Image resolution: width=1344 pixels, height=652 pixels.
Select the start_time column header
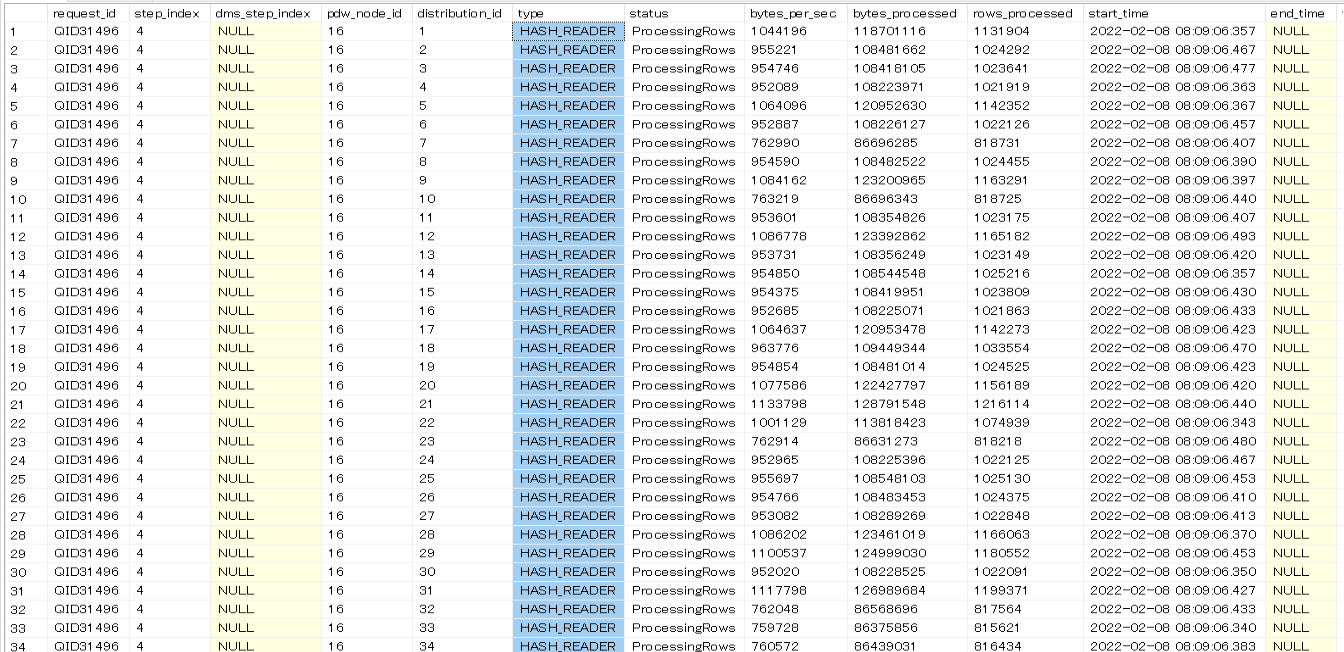tap(1174, 13)
